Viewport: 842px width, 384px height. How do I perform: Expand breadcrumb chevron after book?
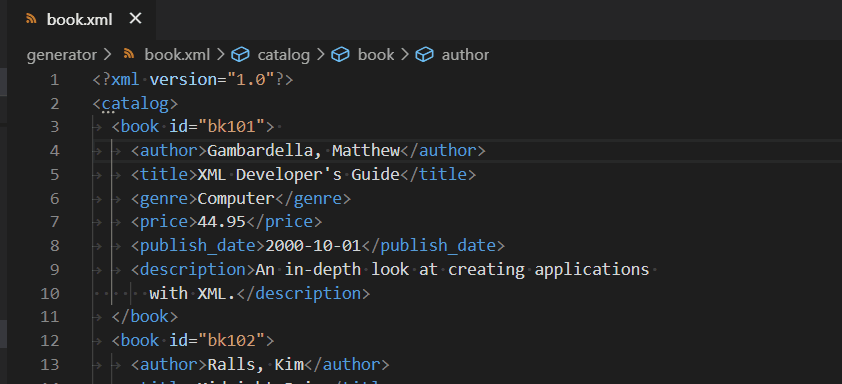(x=405, y=55)
